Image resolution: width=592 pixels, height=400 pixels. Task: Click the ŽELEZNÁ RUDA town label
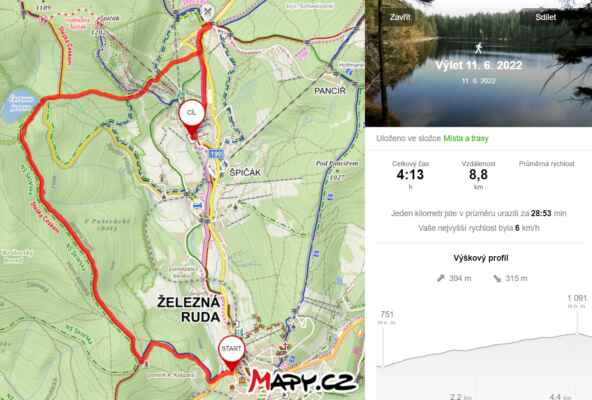[188, 309]
